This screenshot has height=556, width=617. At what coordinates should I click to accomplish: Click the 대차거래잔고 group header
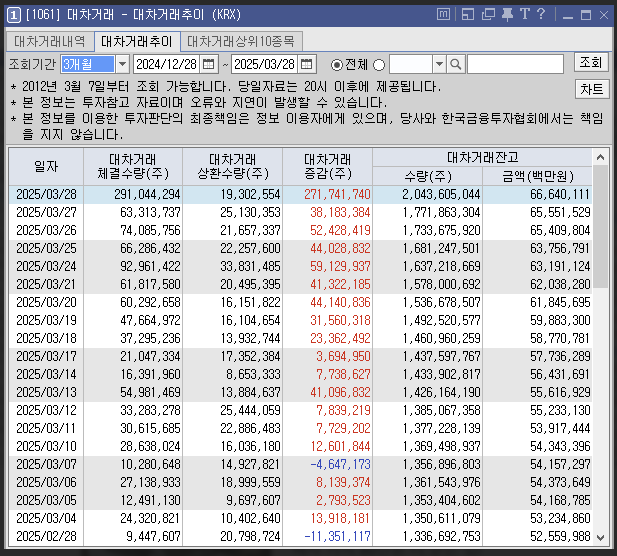tap(482, 158)
